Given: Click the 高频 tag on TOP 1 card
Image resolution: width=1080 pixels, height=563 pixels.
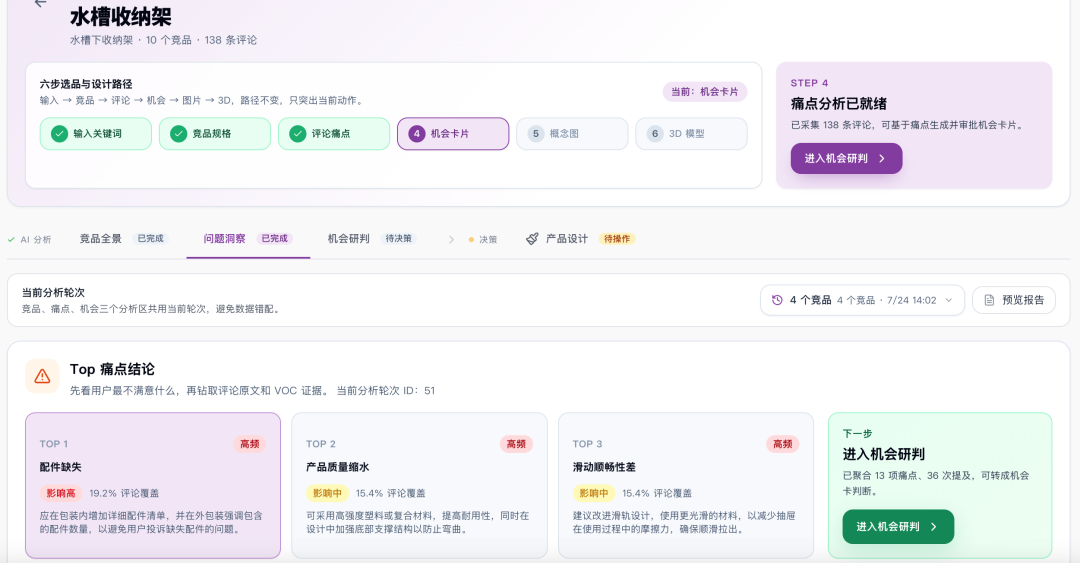Looking at the screenshot, I should [x=249, y=444].
